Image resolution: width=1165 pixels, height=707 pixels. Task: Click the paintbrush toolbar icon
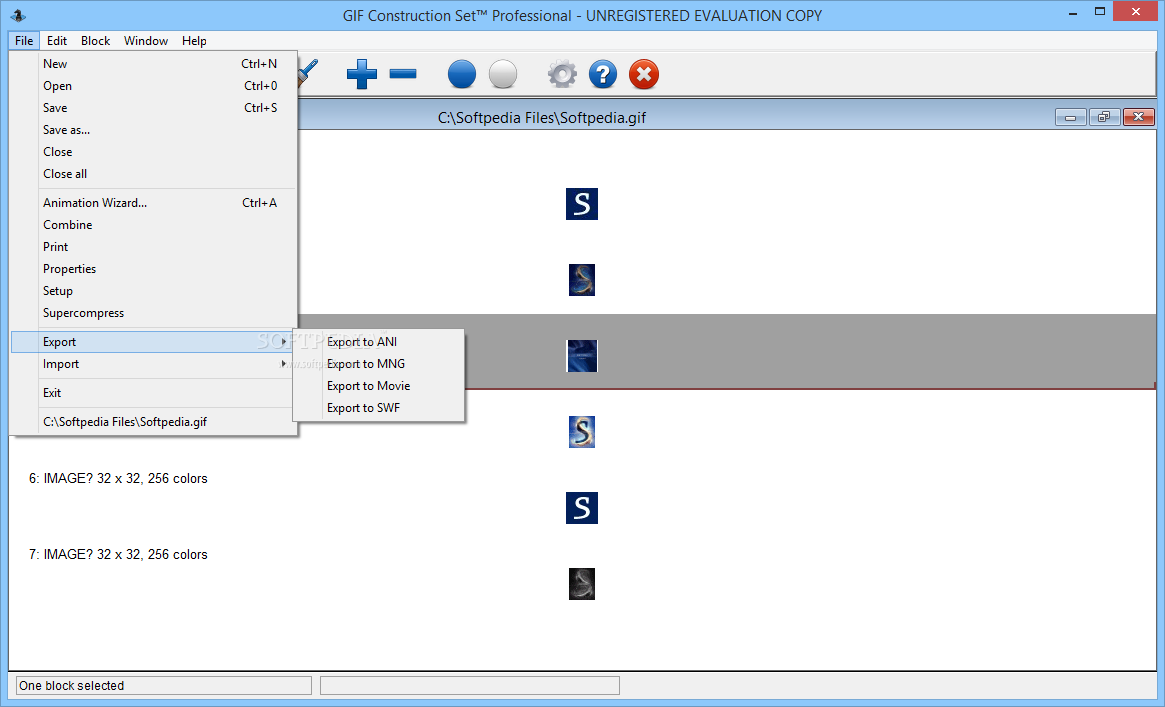coord(308,74)
